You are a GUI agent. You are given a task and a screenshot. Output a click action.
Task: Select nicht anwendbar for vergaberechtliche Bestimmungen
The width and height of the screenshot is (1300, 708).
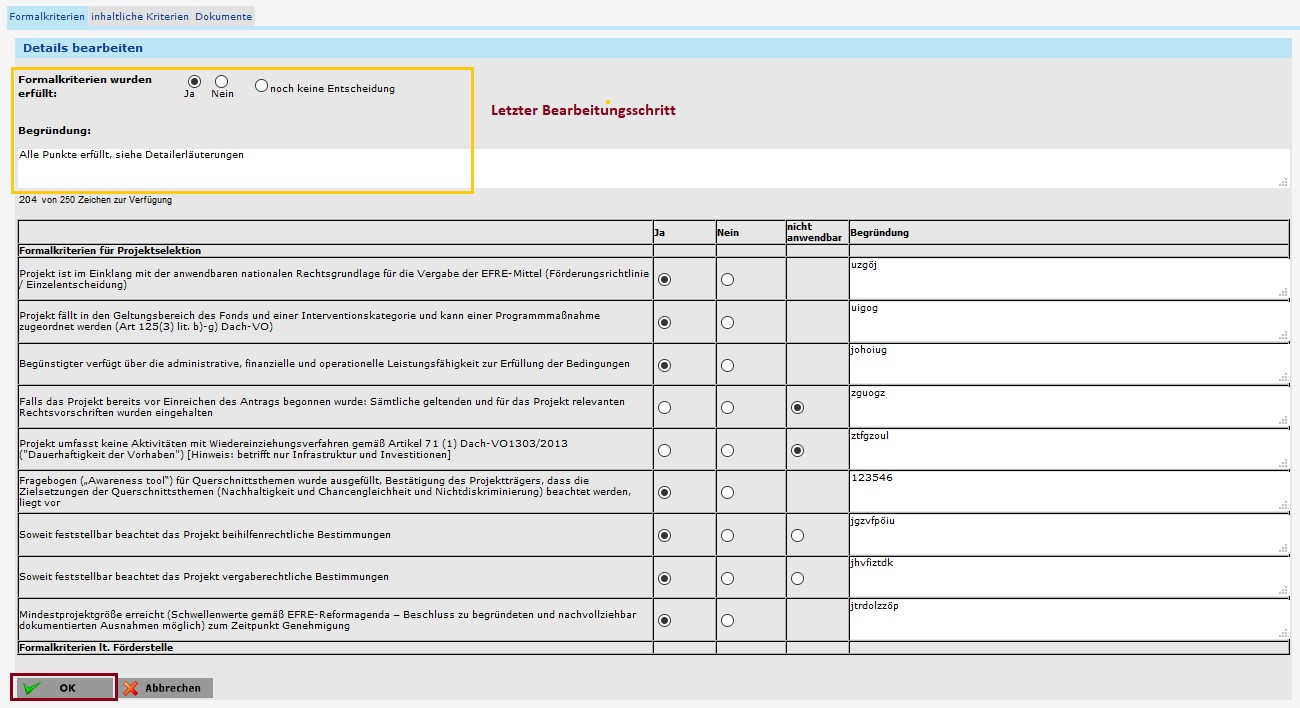(x=797, y=578)
